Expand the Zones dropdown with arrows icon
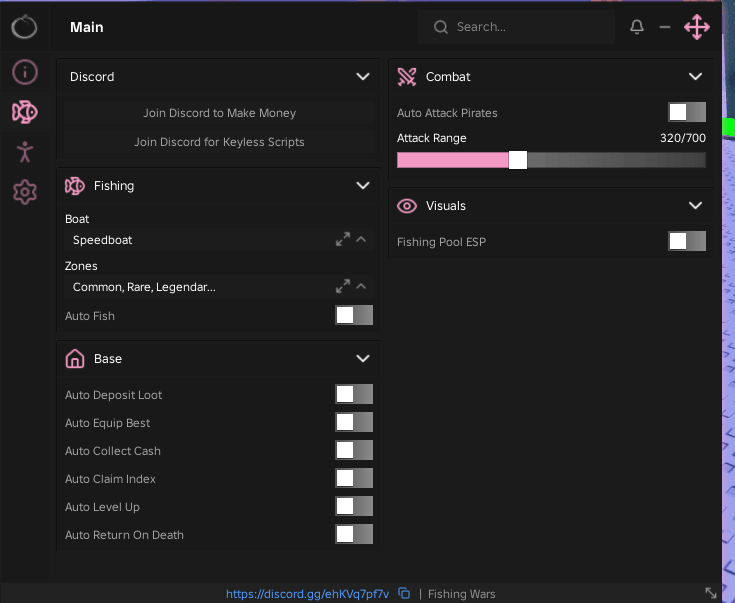The image size is (735, 603). [x=343, y=286]
